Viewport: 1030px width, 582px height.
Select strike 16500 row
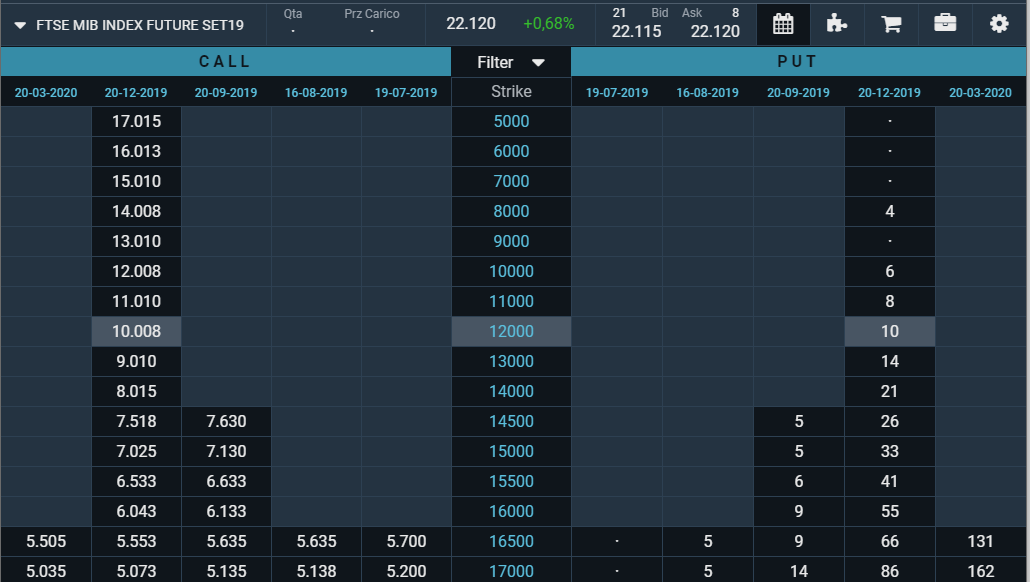tap(511, 541)
